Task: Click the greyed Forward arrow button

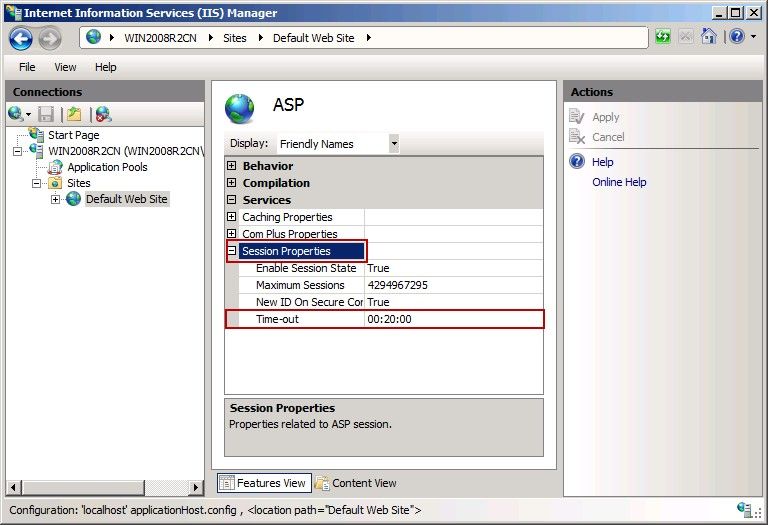Action: coord(50,39)
